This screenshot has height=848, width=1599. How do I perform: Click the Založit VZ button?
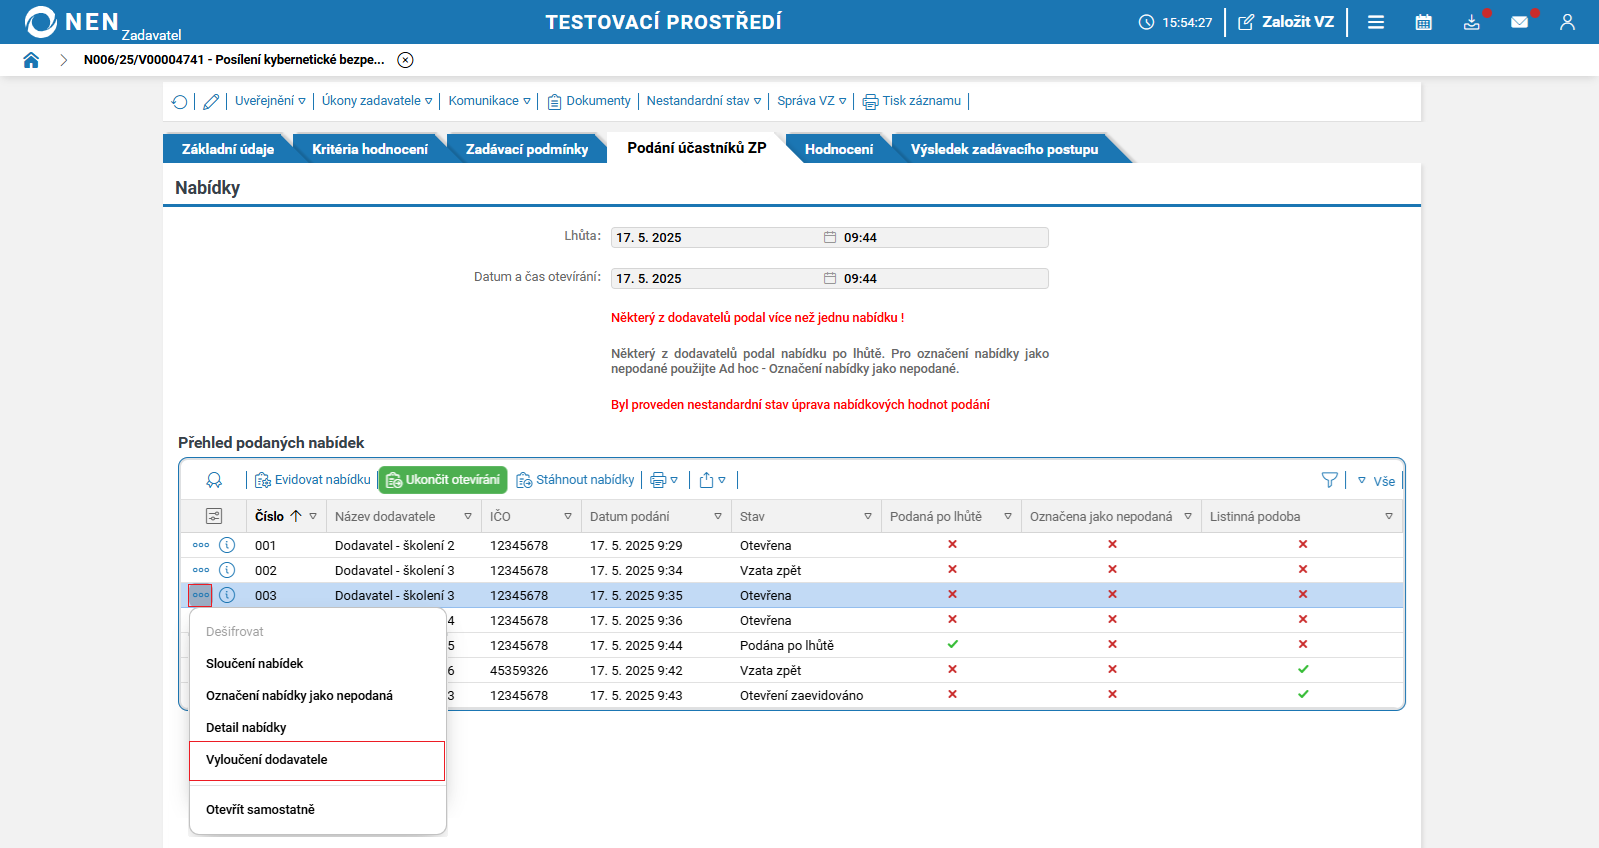point(1286,22)
